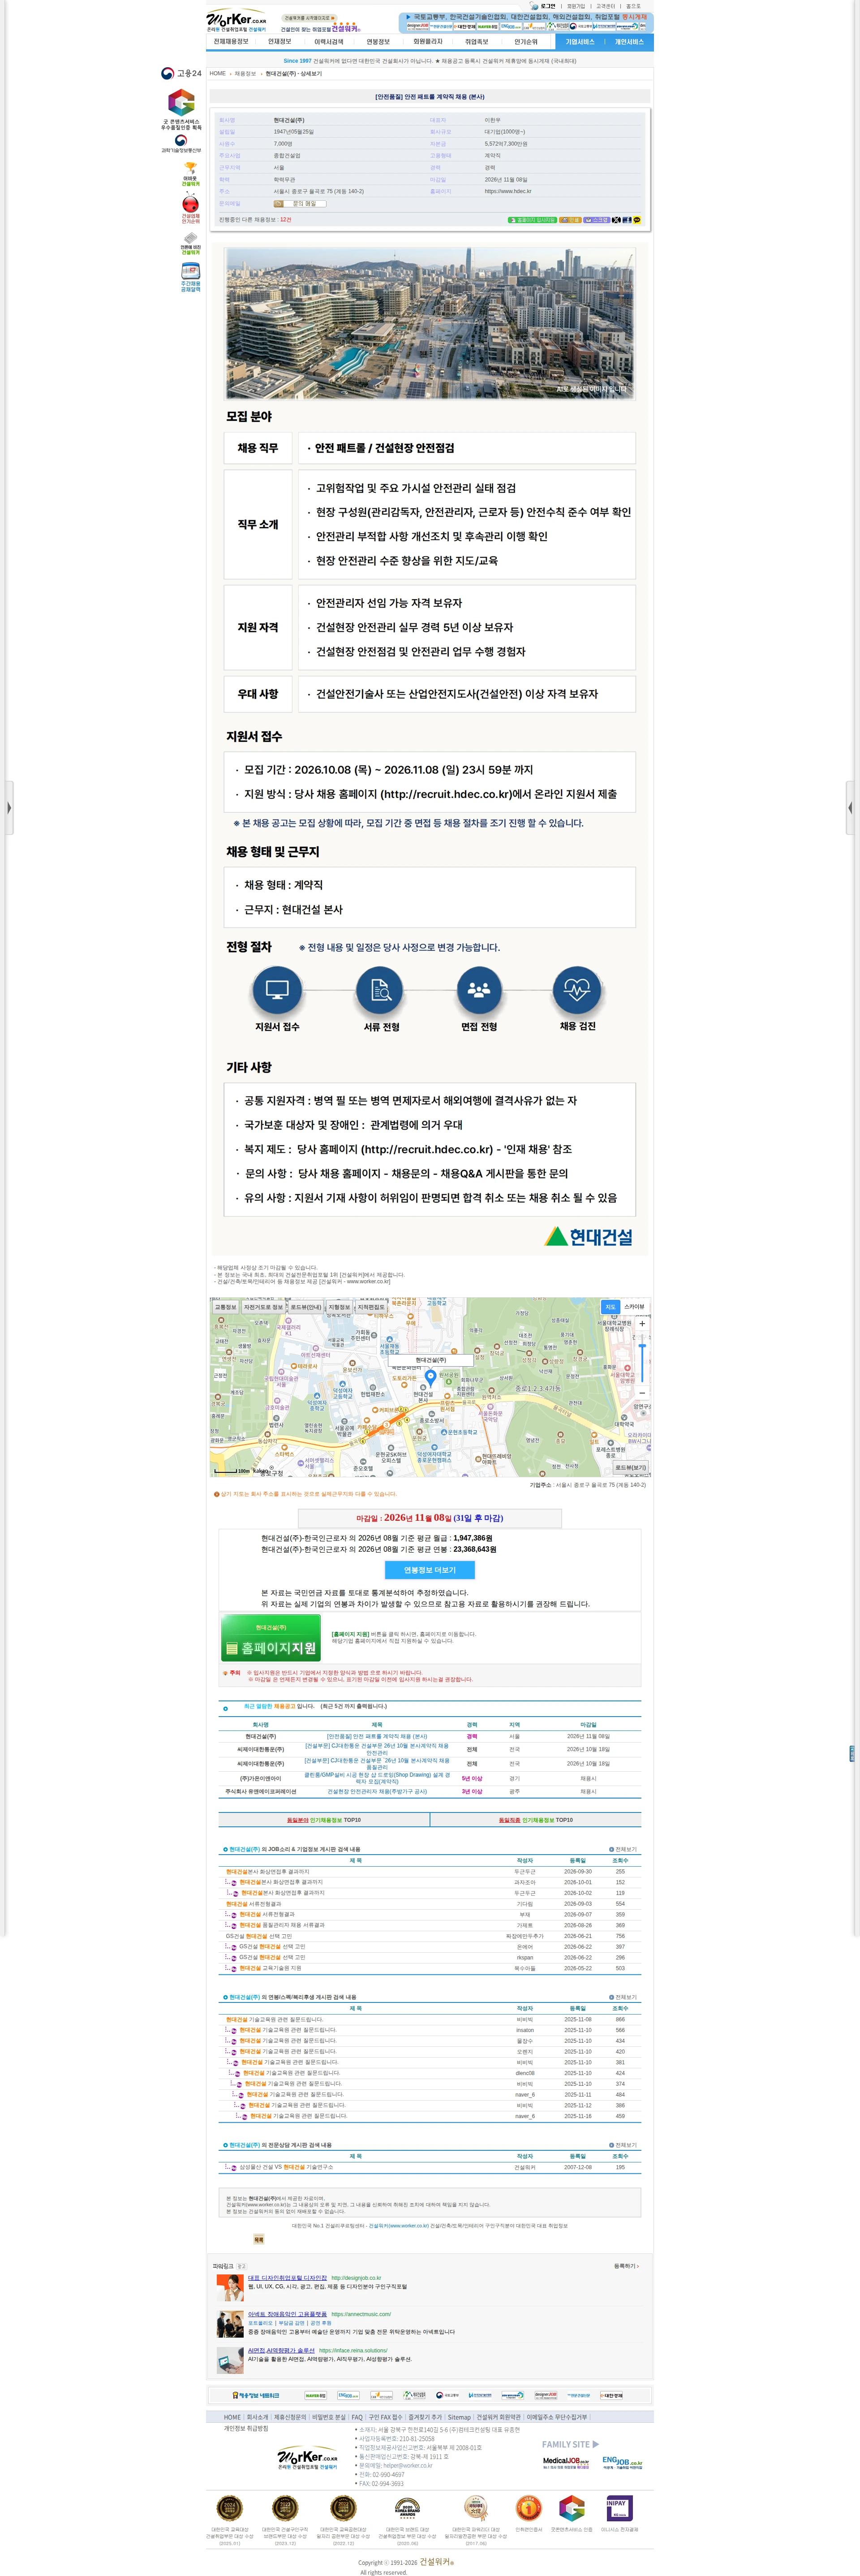Click map zoom-out minus button
860x2576 pixels.
click(x=642, y=1392)
